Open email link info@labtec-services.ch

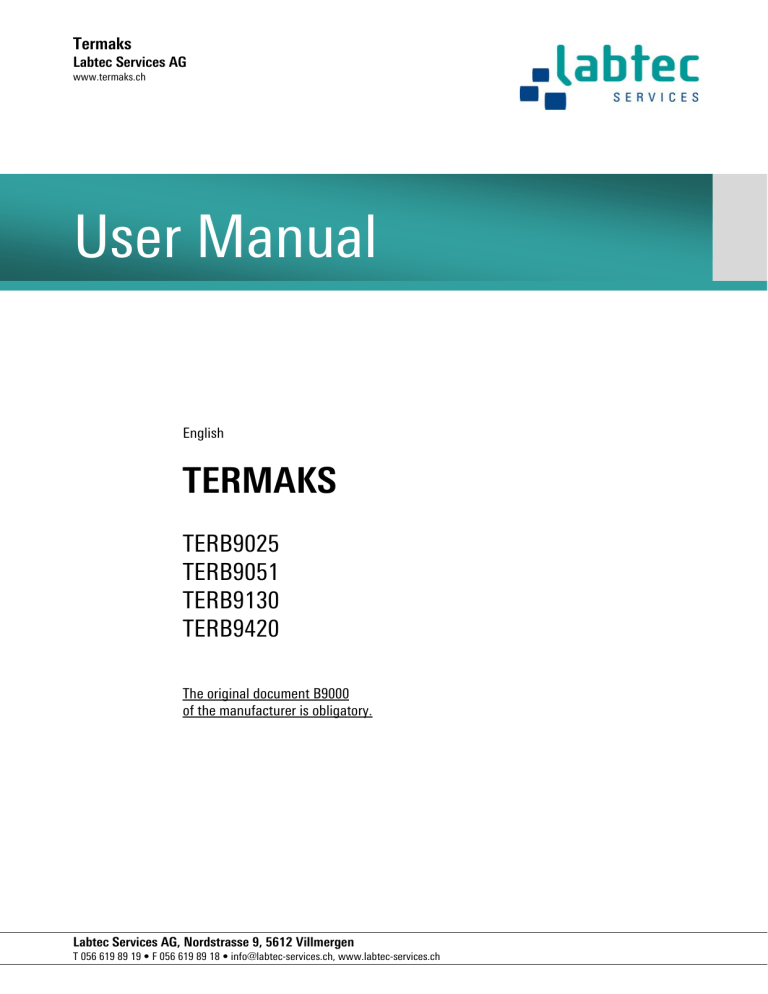coord(282,957)
